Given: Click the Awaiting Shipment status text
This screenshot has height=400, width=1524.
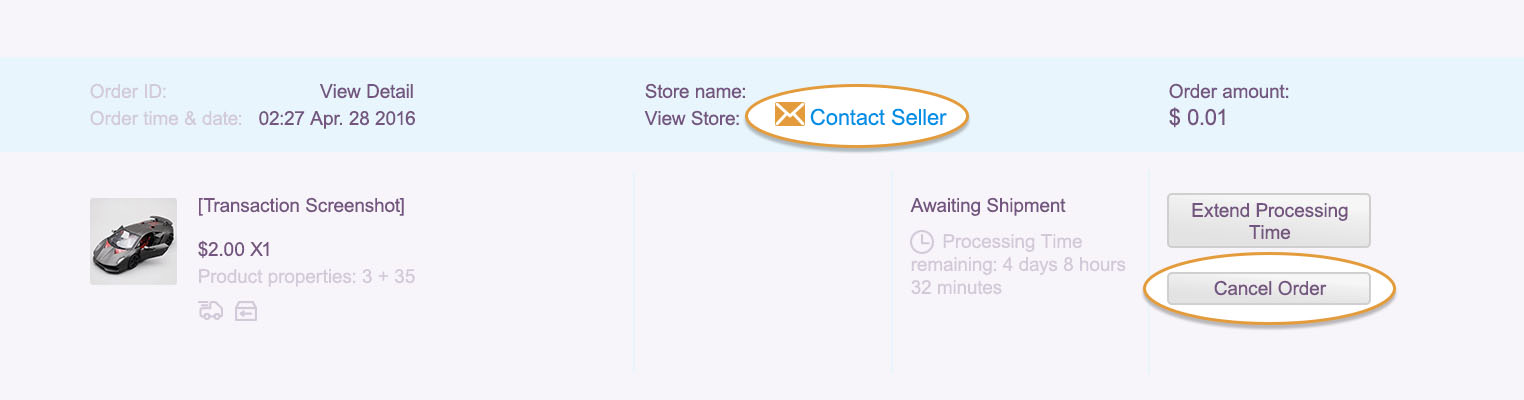Looking at the screenshot, I should (x=988, y=206).
